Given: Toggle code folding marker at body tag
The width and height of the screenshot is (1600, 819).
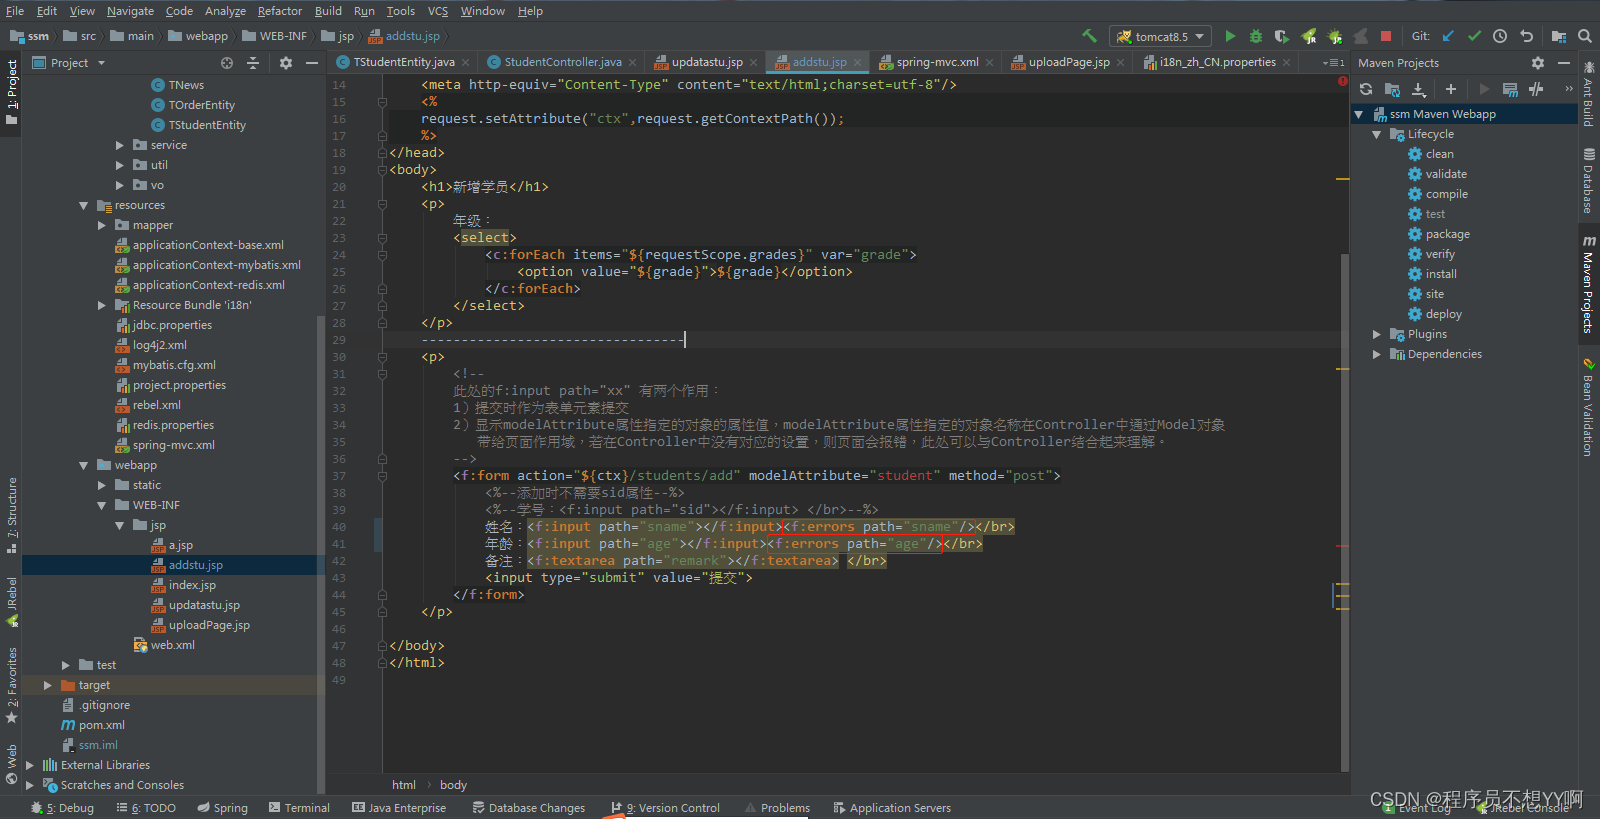Looking at the screenshot, I should tap(382, 170).
